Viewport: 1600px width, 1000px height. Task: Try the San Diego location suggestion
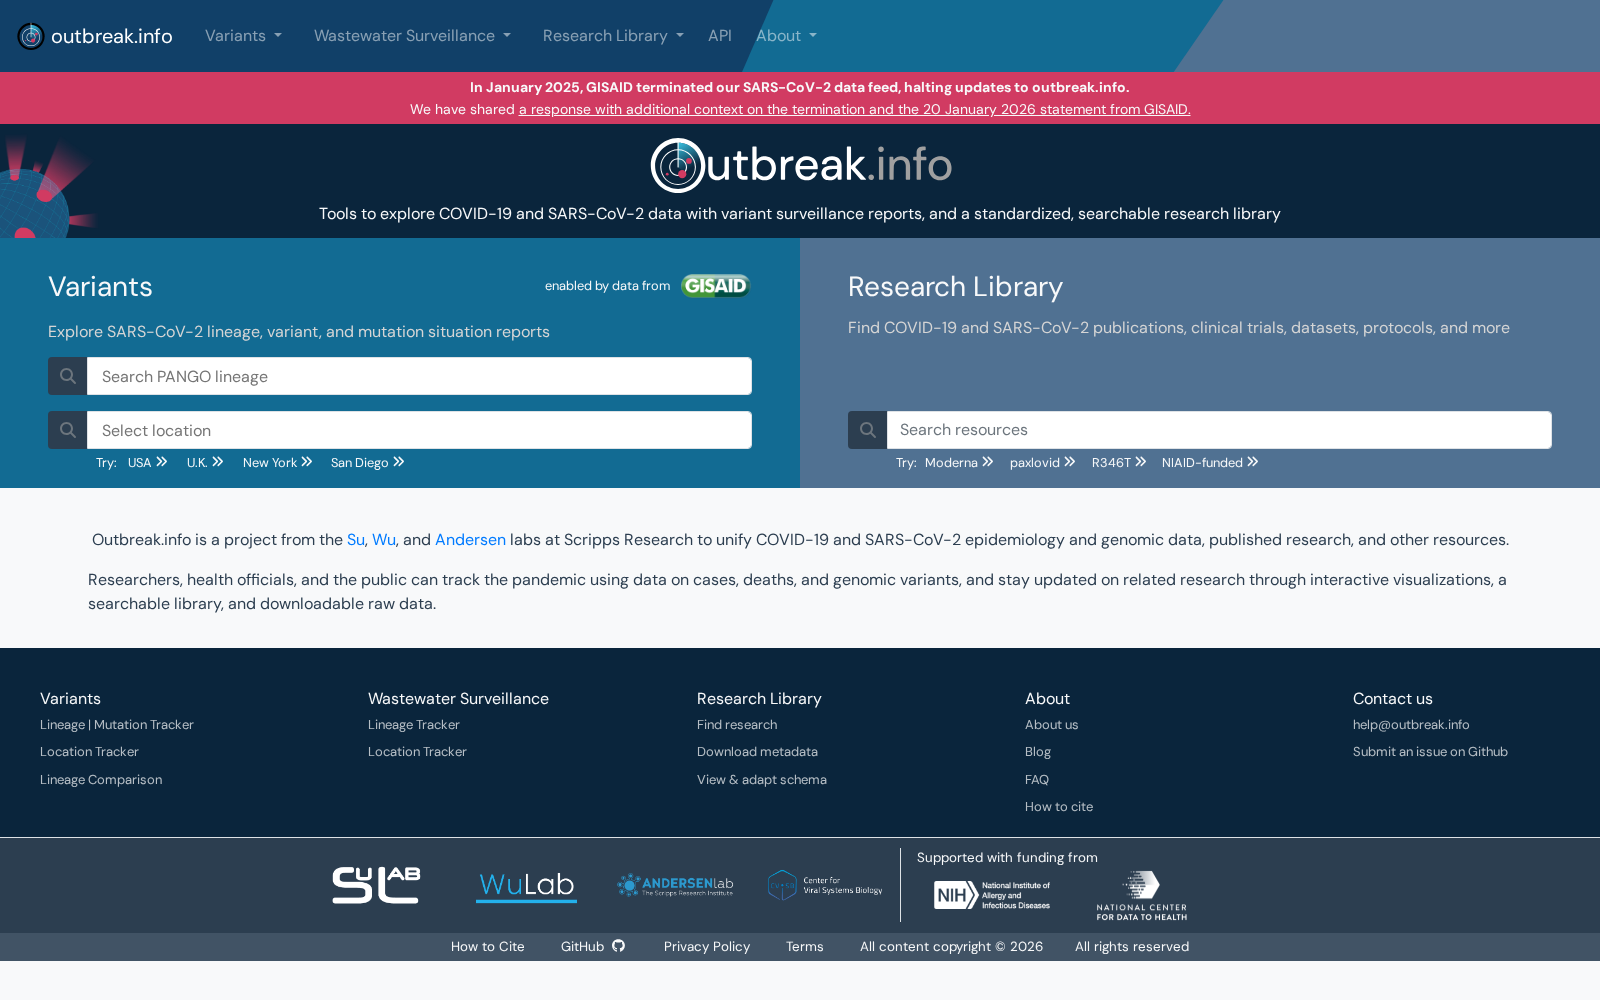pos(367,462)
